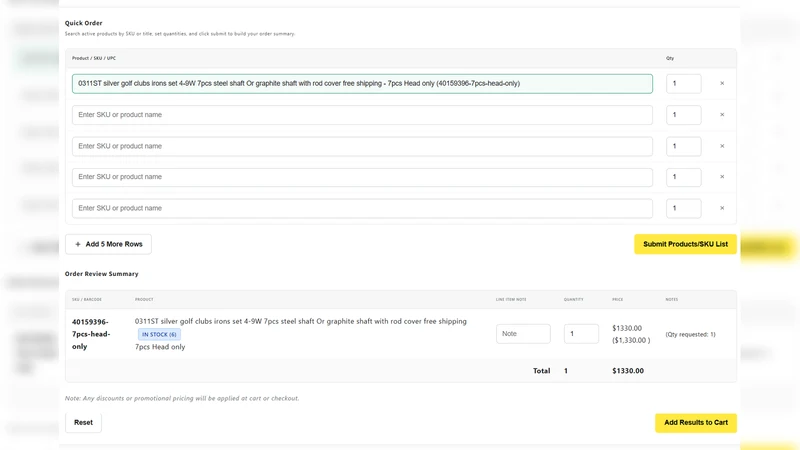Click the Total $1330.00 amount

[628, 371]
